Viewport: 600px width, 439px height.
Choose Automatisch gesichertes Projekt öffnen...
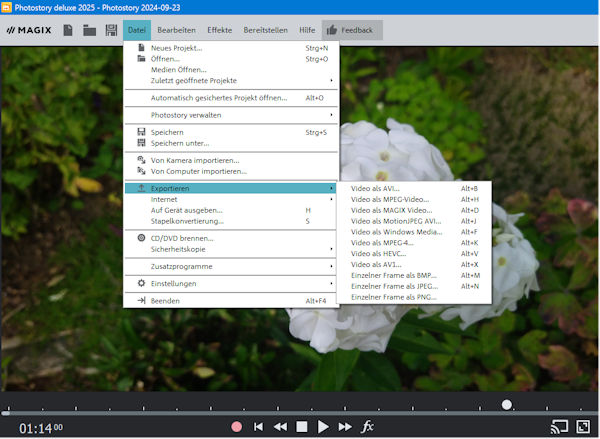click(231, 98)
